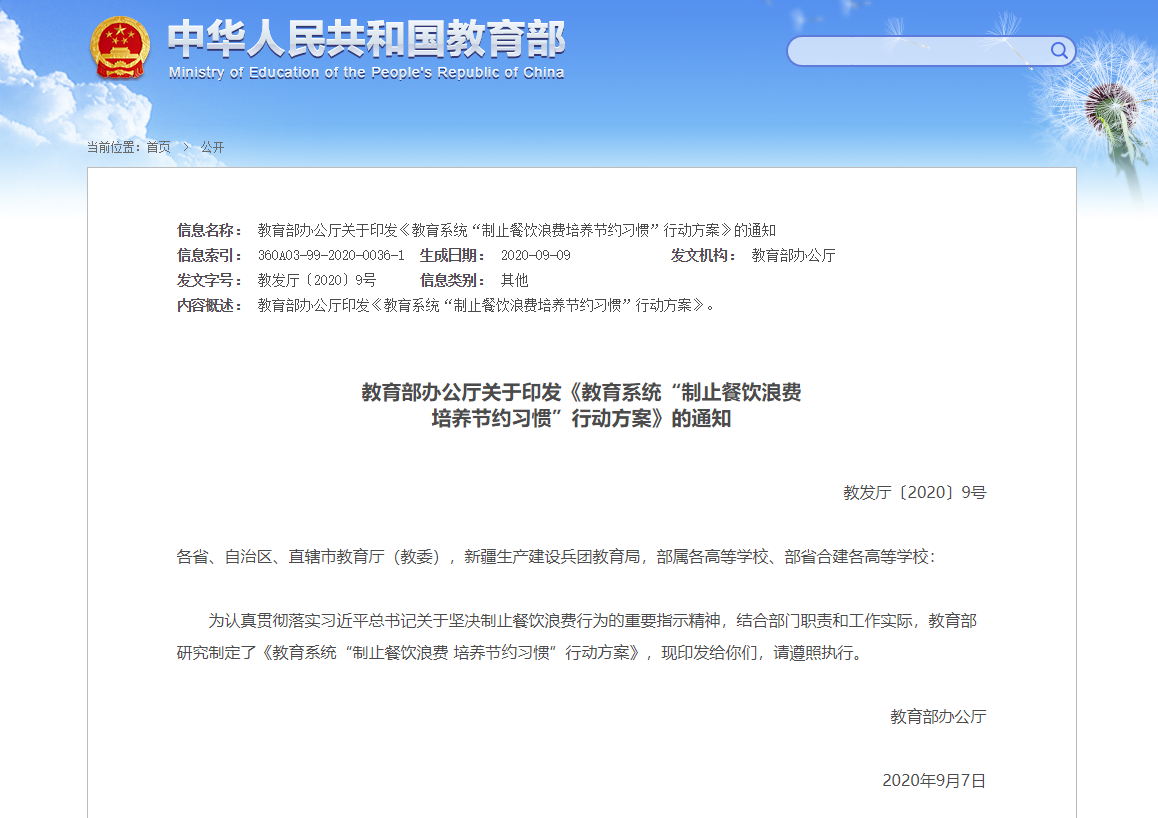Click the 生成日期 value 2020-09-09
Viewport: 1158px width, 818px height.
tap(535, 255)
